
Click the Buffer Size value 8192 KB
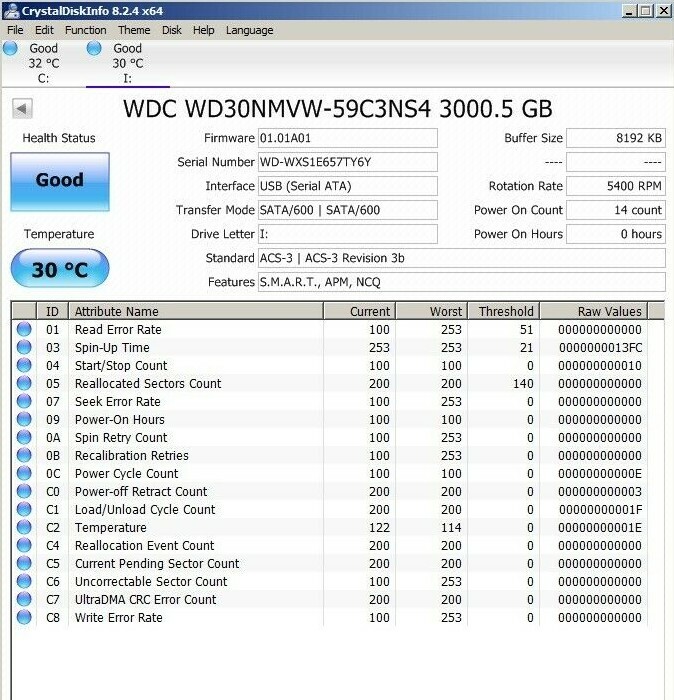tap(616, 138)
